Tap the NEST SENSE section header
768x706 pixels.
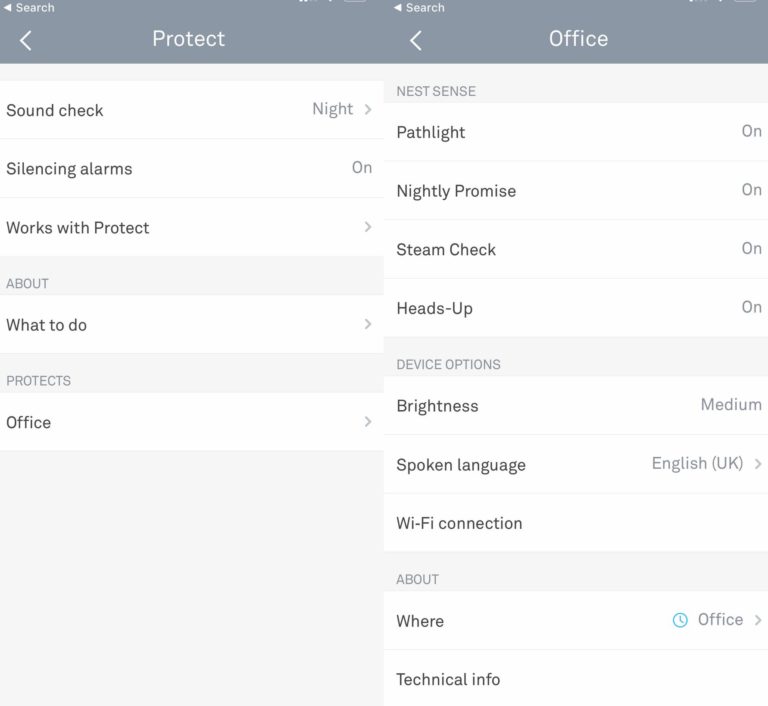pyautogui.click(x=436, y=91)
